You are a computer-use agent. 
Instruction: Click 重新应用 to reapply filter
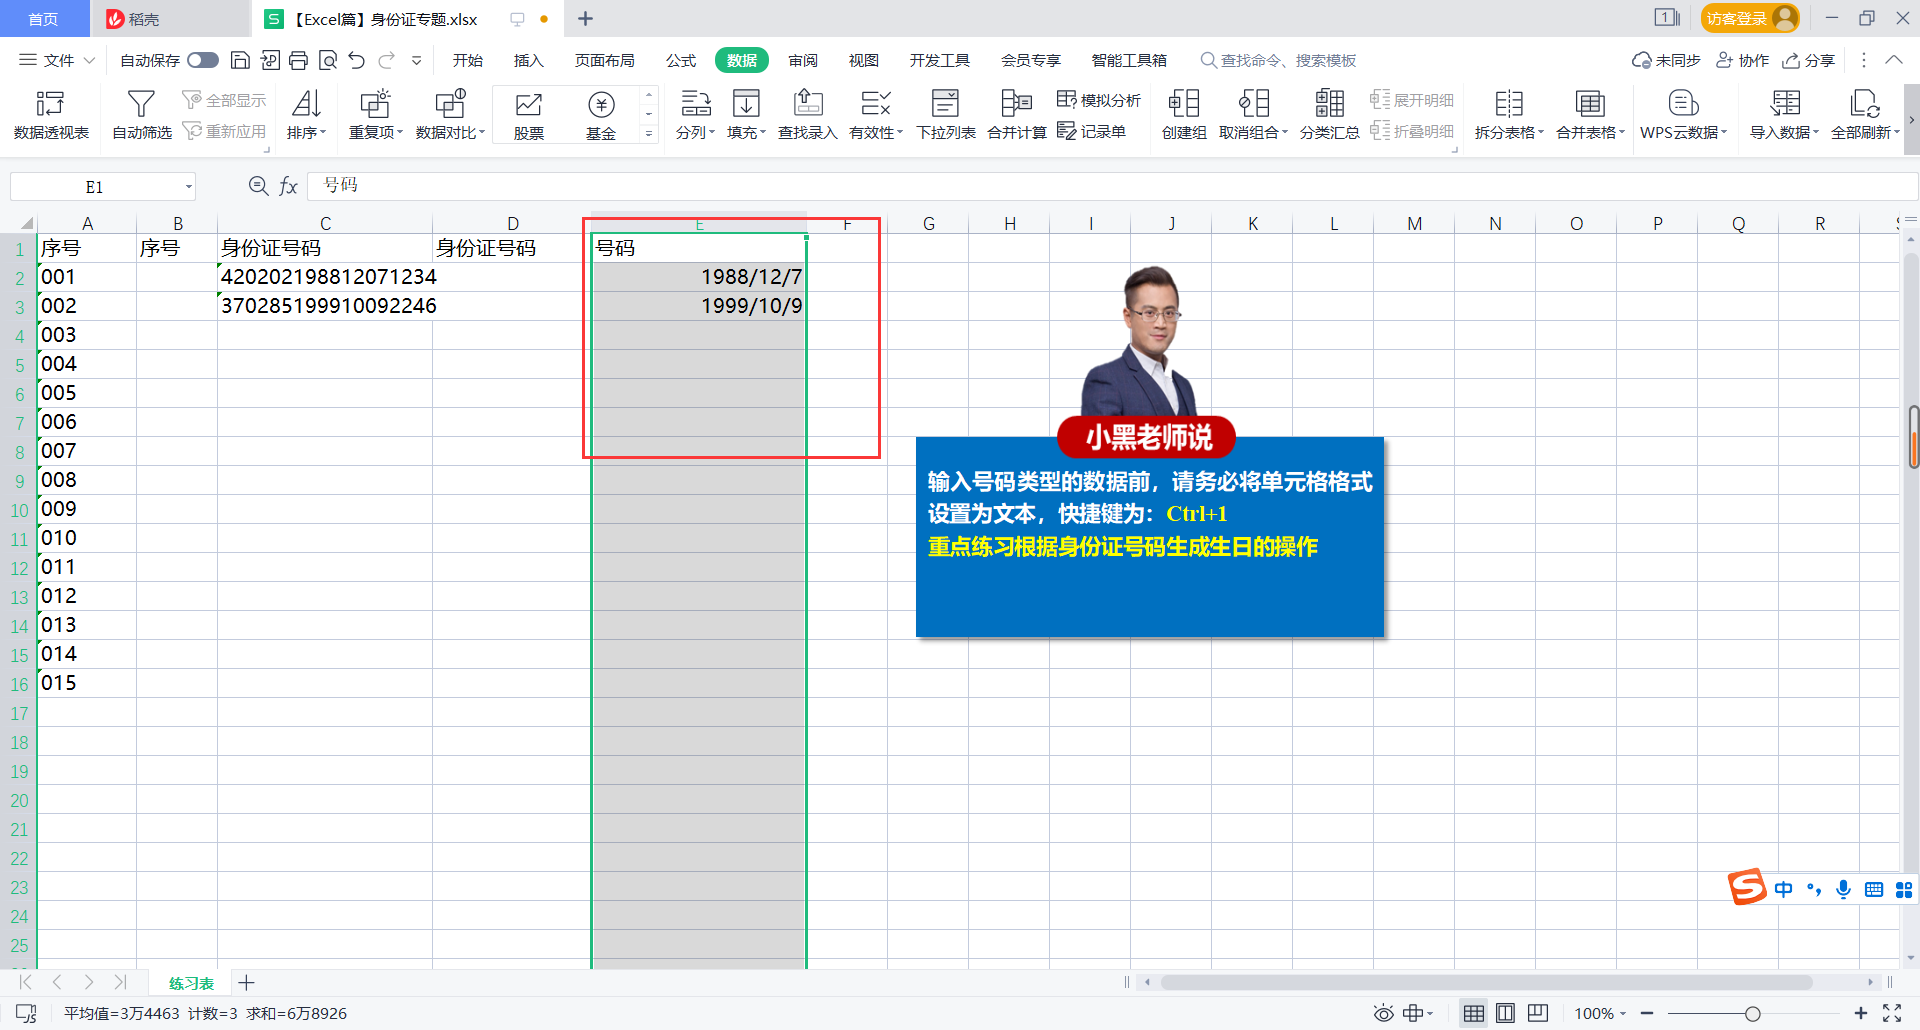(x=225, y=129)
